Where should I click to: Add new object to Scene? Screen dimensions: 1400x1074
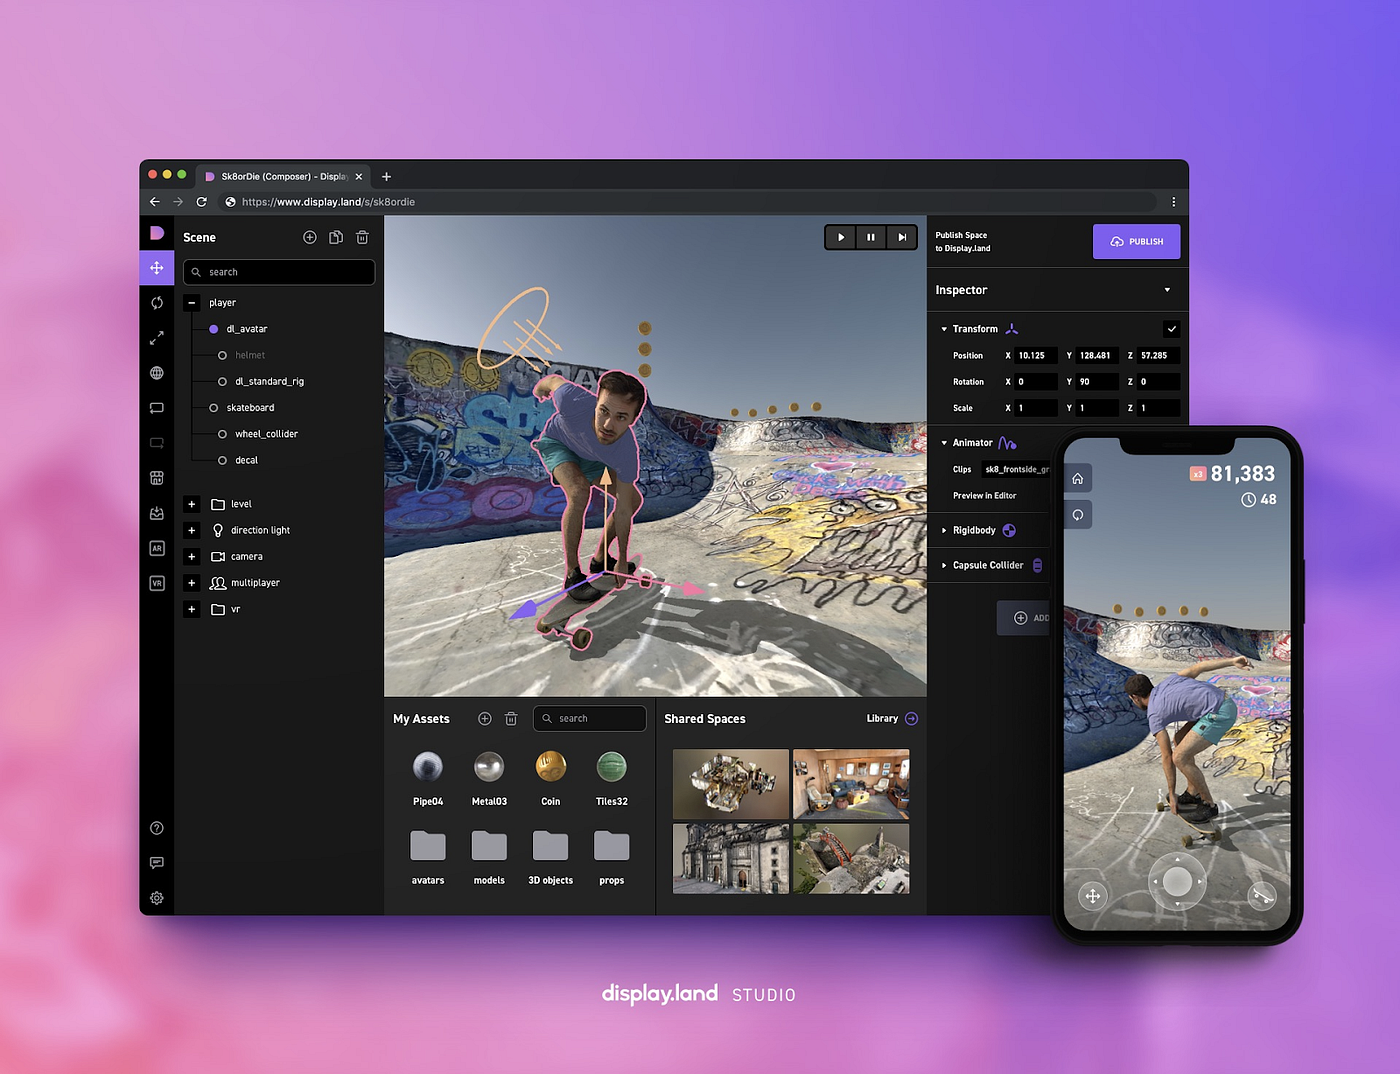pos(310,237)
